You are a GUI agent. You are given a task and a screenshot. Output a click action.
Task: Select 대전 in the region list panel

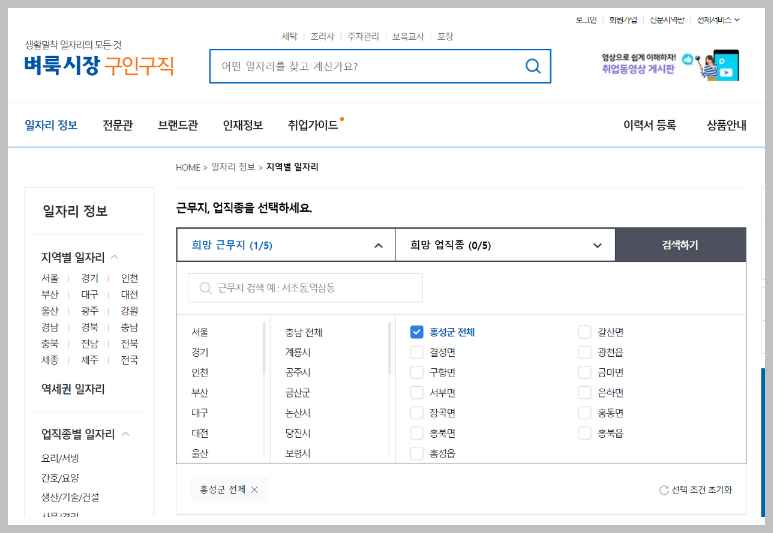(x=200, y=433)
